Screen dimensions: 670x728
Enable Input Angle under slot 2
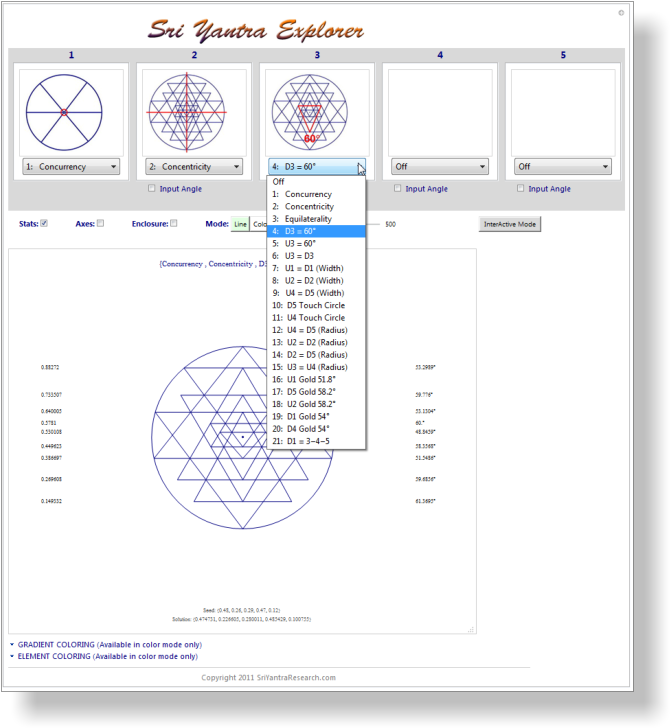point(151,188)
